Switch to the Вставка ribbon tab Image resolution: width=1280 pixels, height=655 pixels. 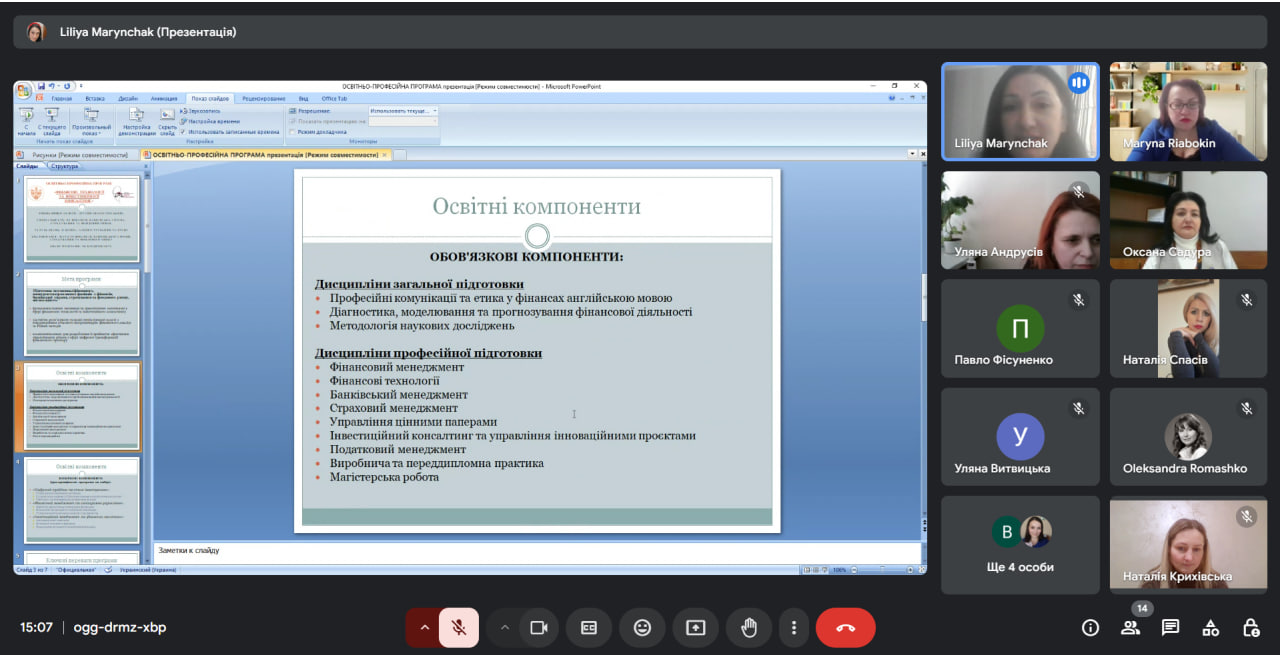(x=95, y=99)
